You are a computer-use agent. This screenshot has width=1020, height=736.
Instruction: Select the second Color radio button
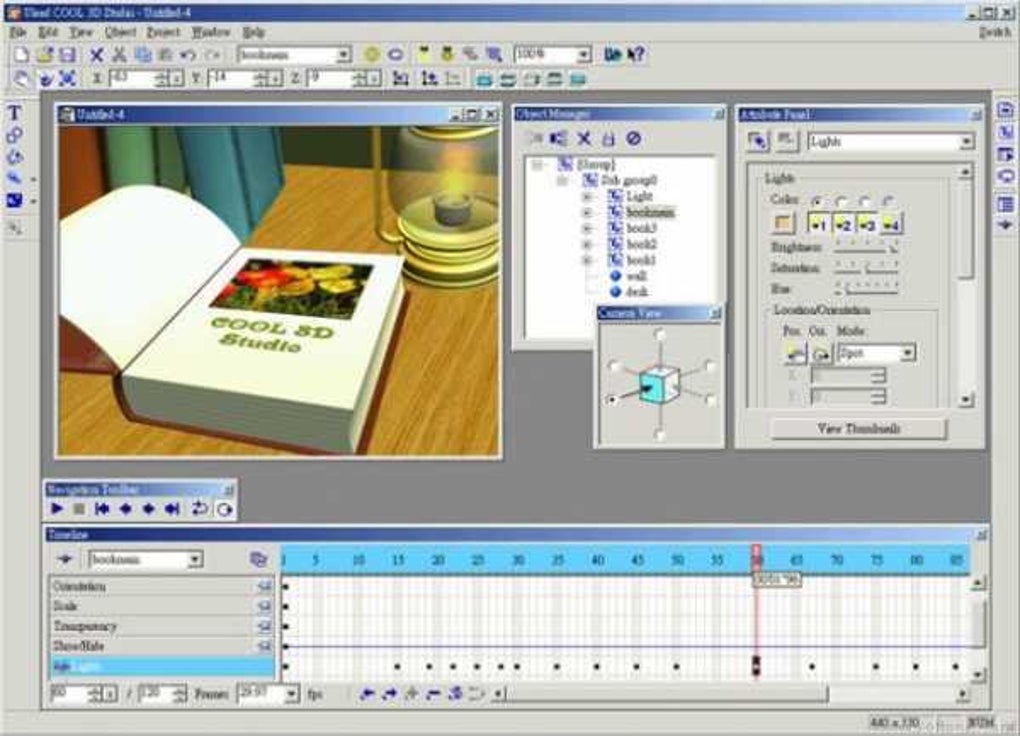click(840, 200)
